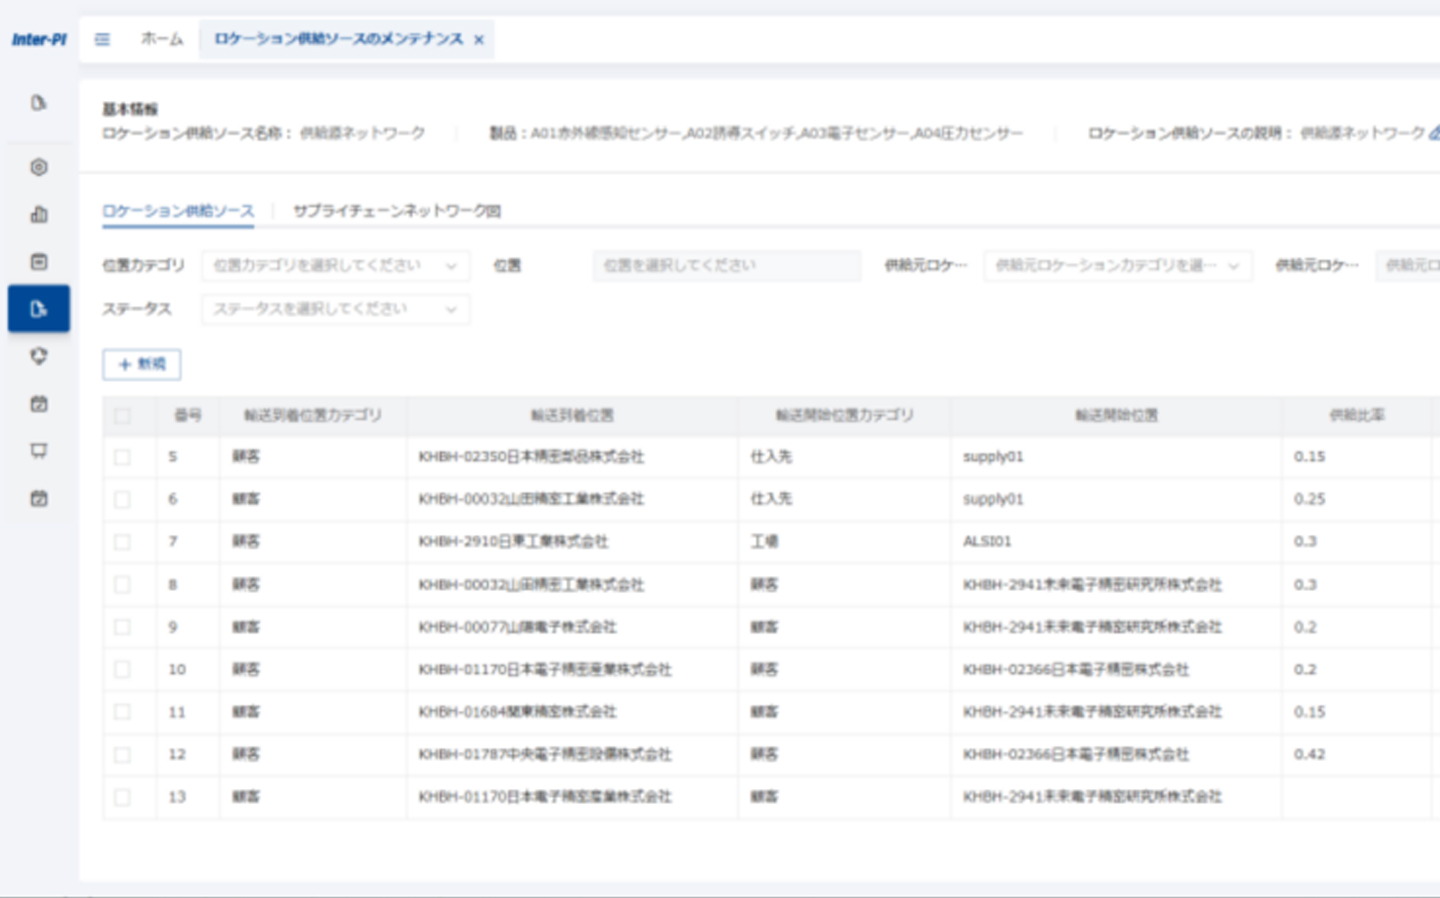Click the + 新規 button
Image resolution: width=1440 pixels, height=898 pixels.
(142, 365)
